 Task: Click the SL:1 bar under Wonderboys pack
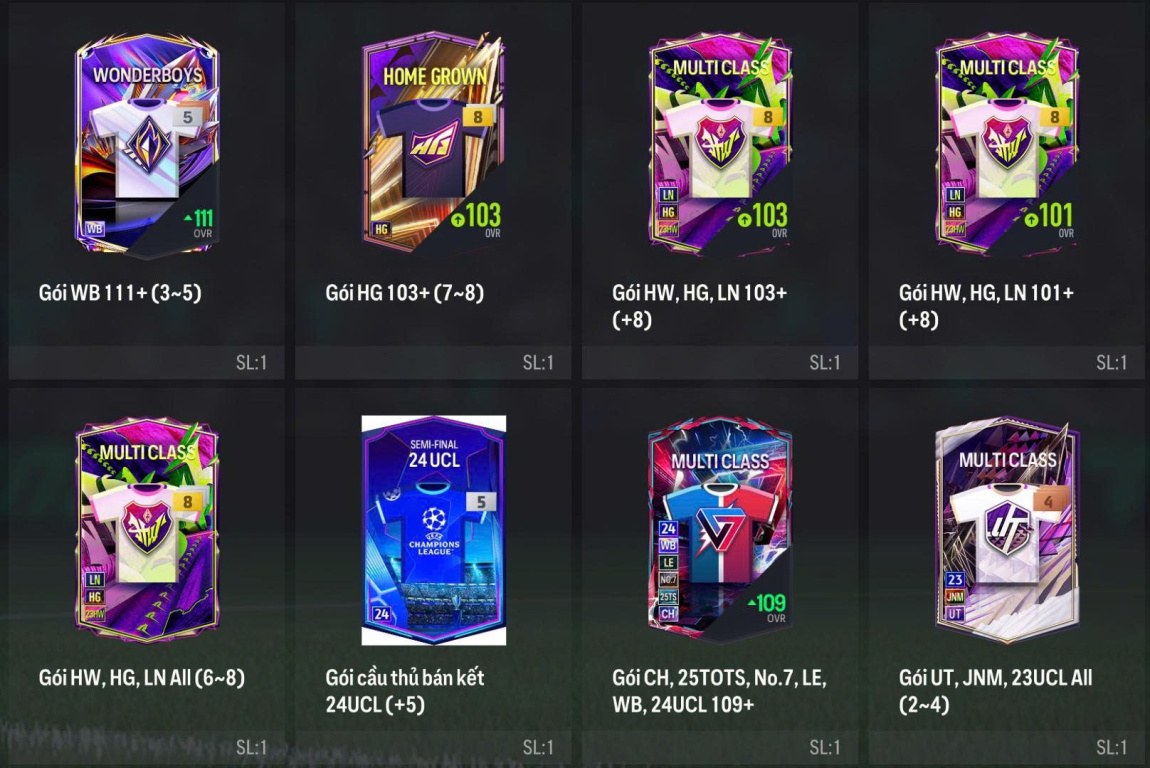click(x=147, y=362)
